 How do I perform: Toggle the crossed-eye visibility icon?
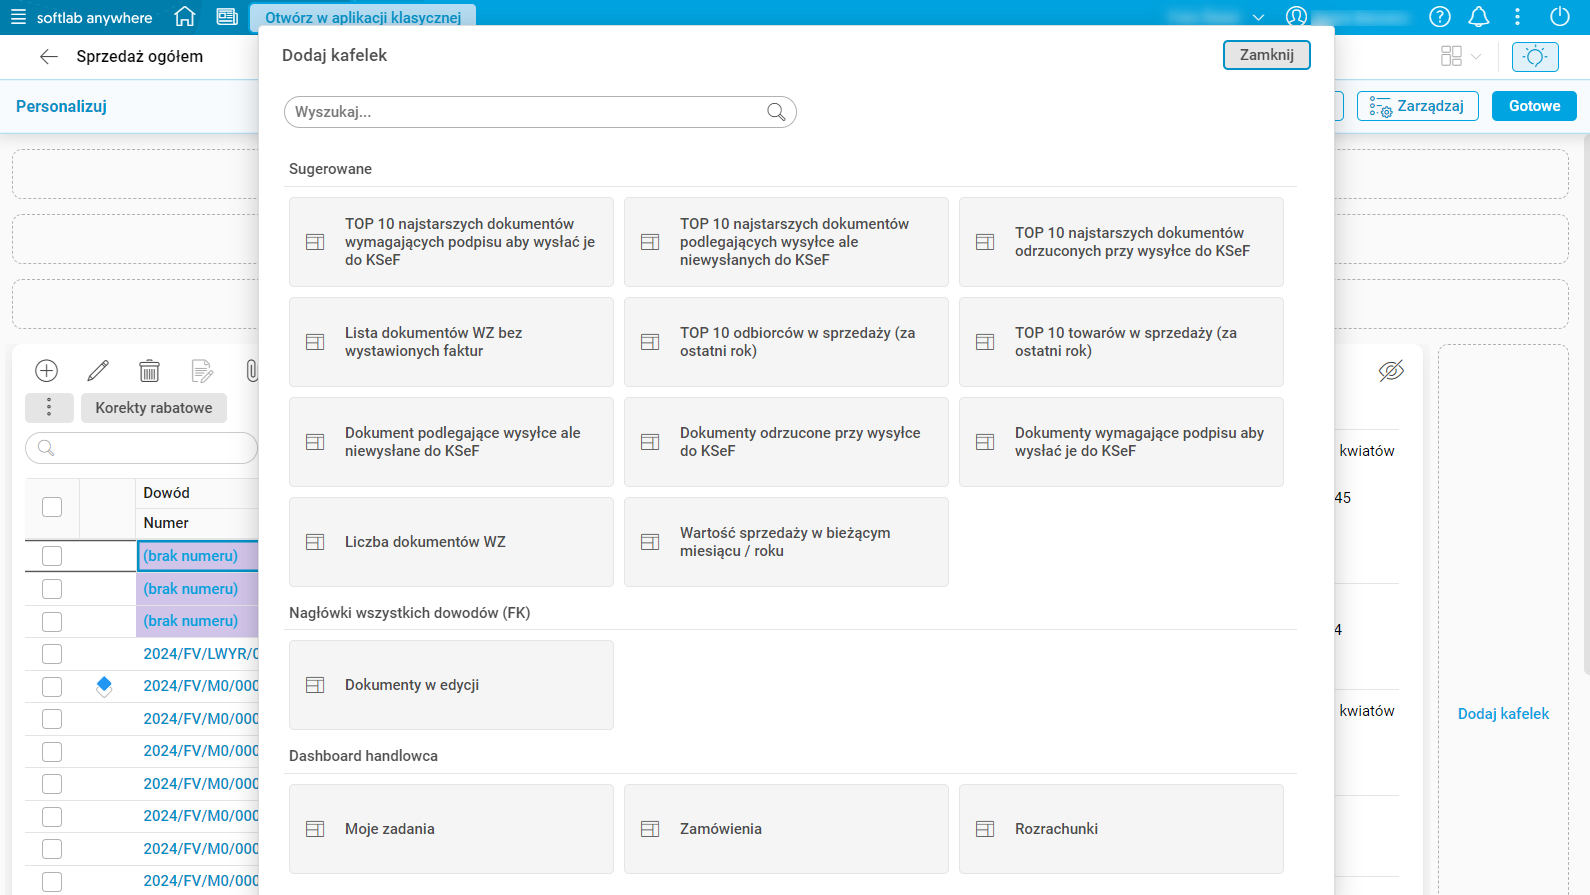pos(1391,371)
